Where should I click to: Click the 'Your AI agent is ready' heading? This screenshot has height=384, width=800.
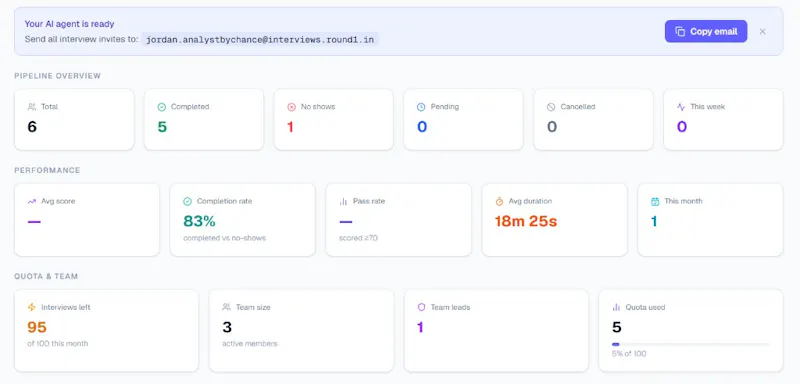pos(69,24)
